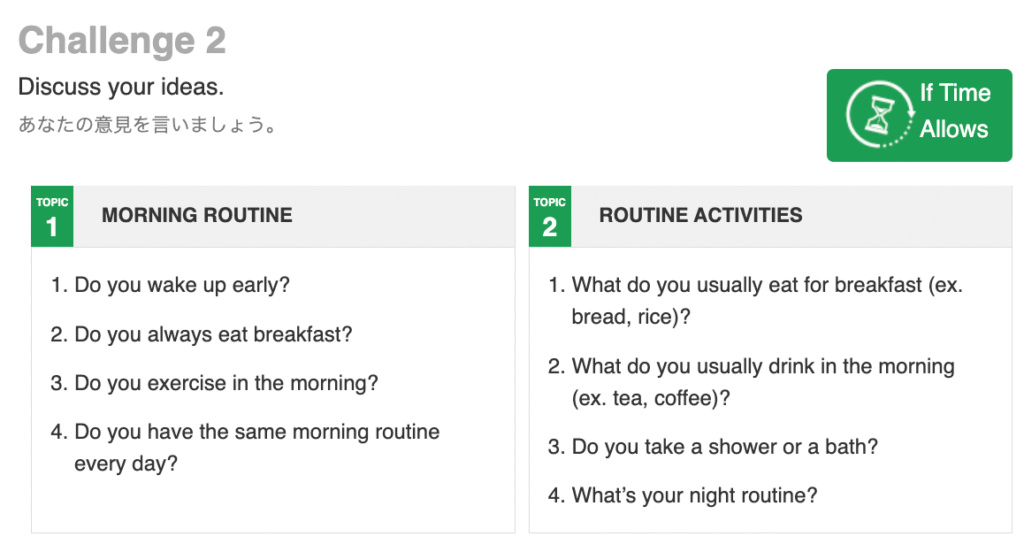Select the usually drink in the morning question
Image resolution: width=1024 pixels, height=552 pixels.
[751, 382]
